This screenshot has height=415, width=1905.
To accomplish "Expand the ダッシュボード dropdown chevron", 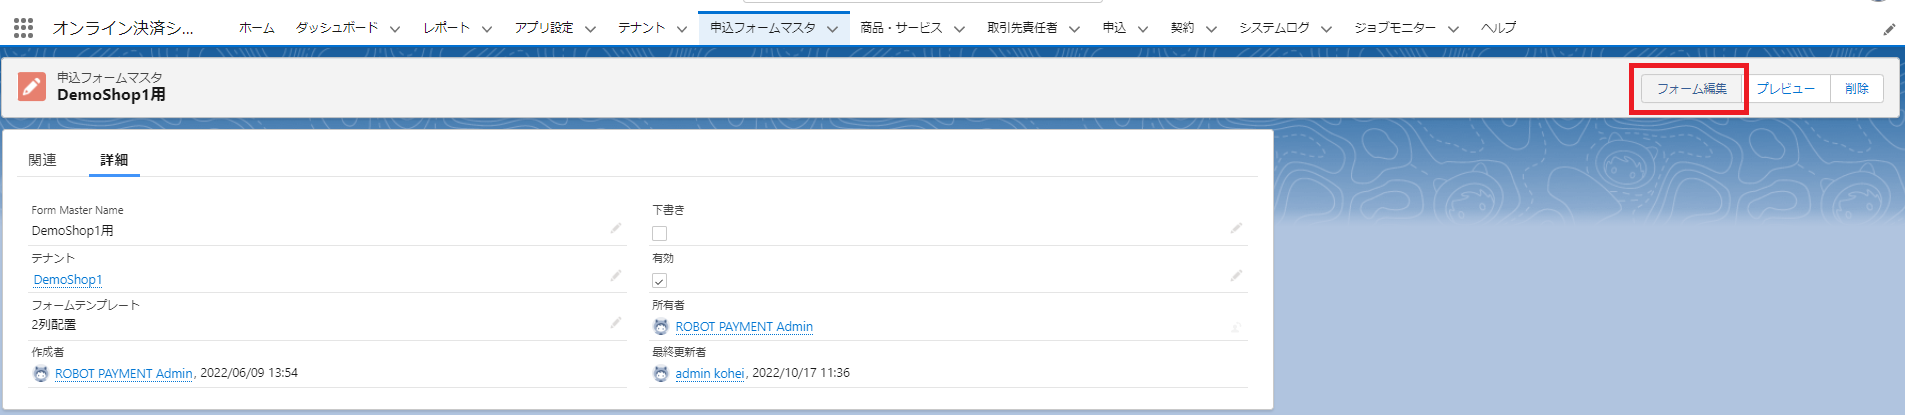I will (395, 29).
